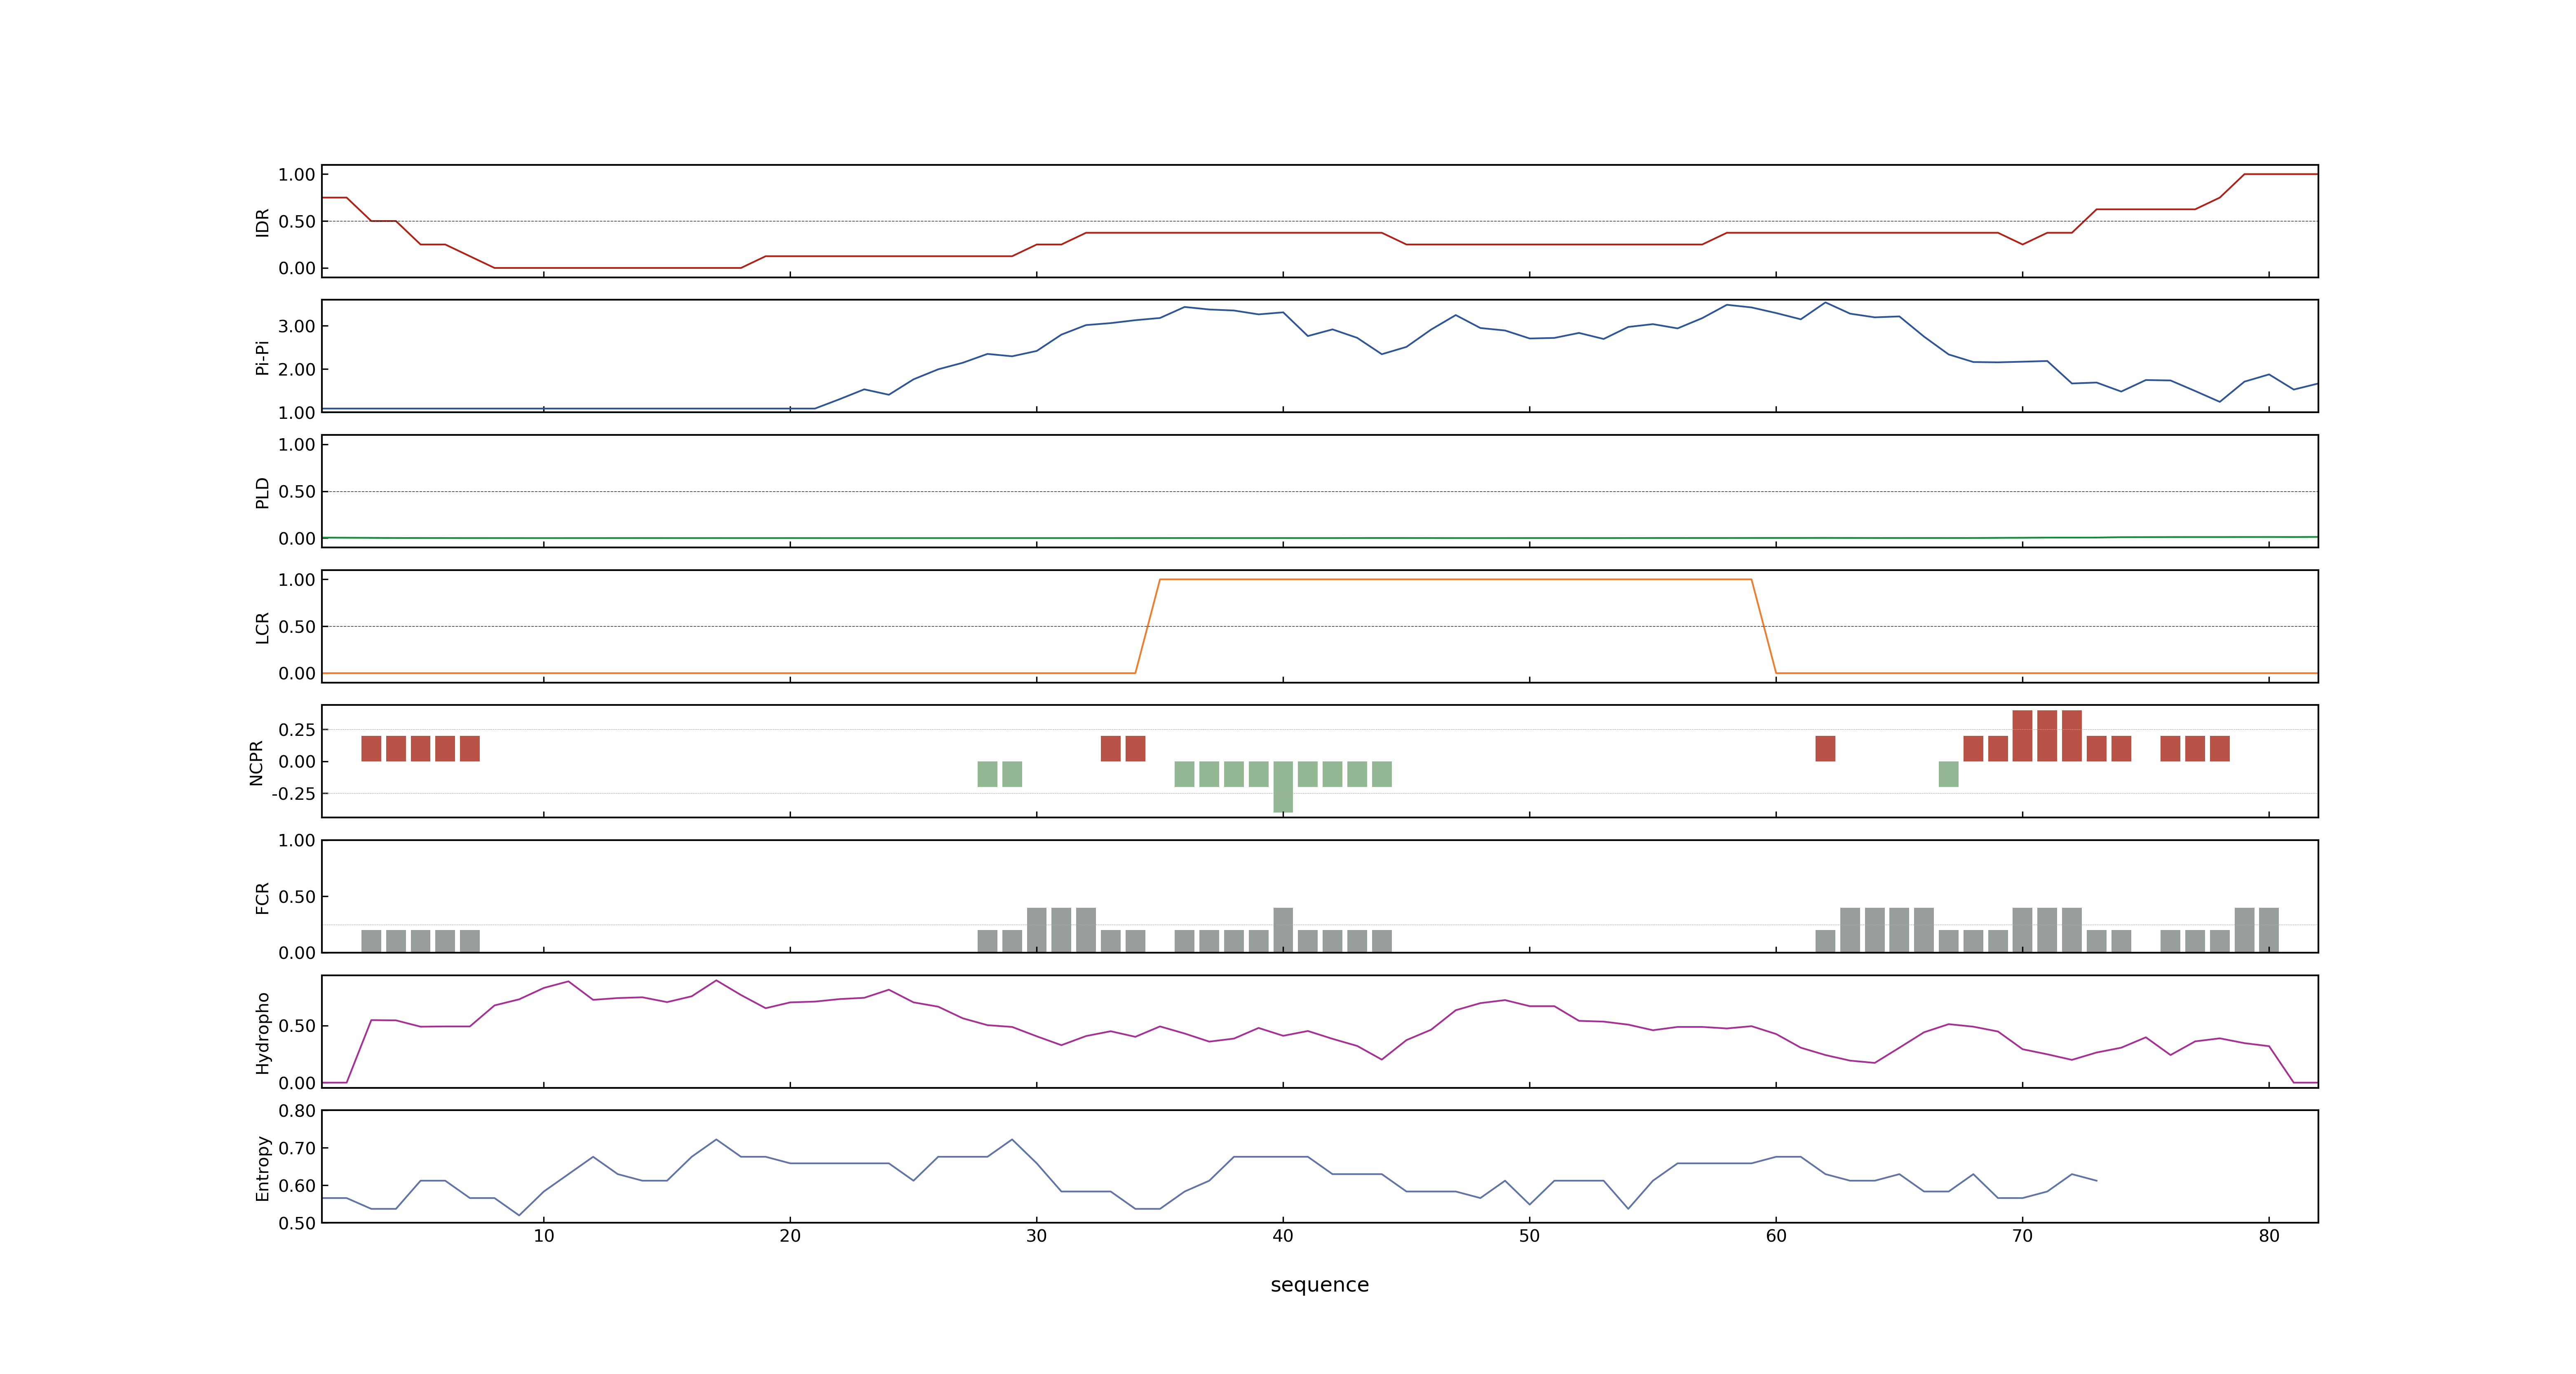This screenshot has height=1374, width=2576.
Task: Click the lone red NCPR bar at position 62
Action: (1825, 749)
